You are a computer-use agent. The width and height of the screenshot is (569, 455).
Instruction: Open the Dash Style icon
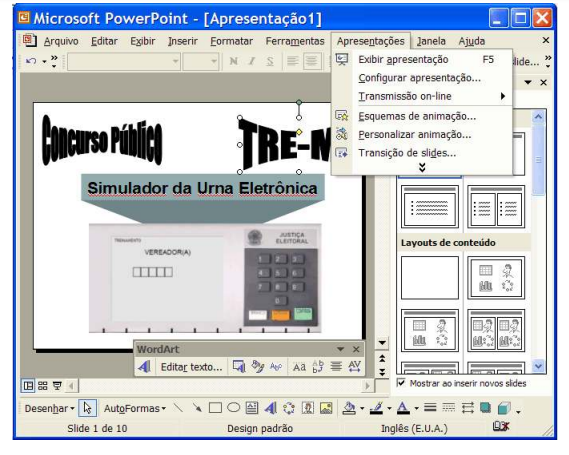pos(449,408)
